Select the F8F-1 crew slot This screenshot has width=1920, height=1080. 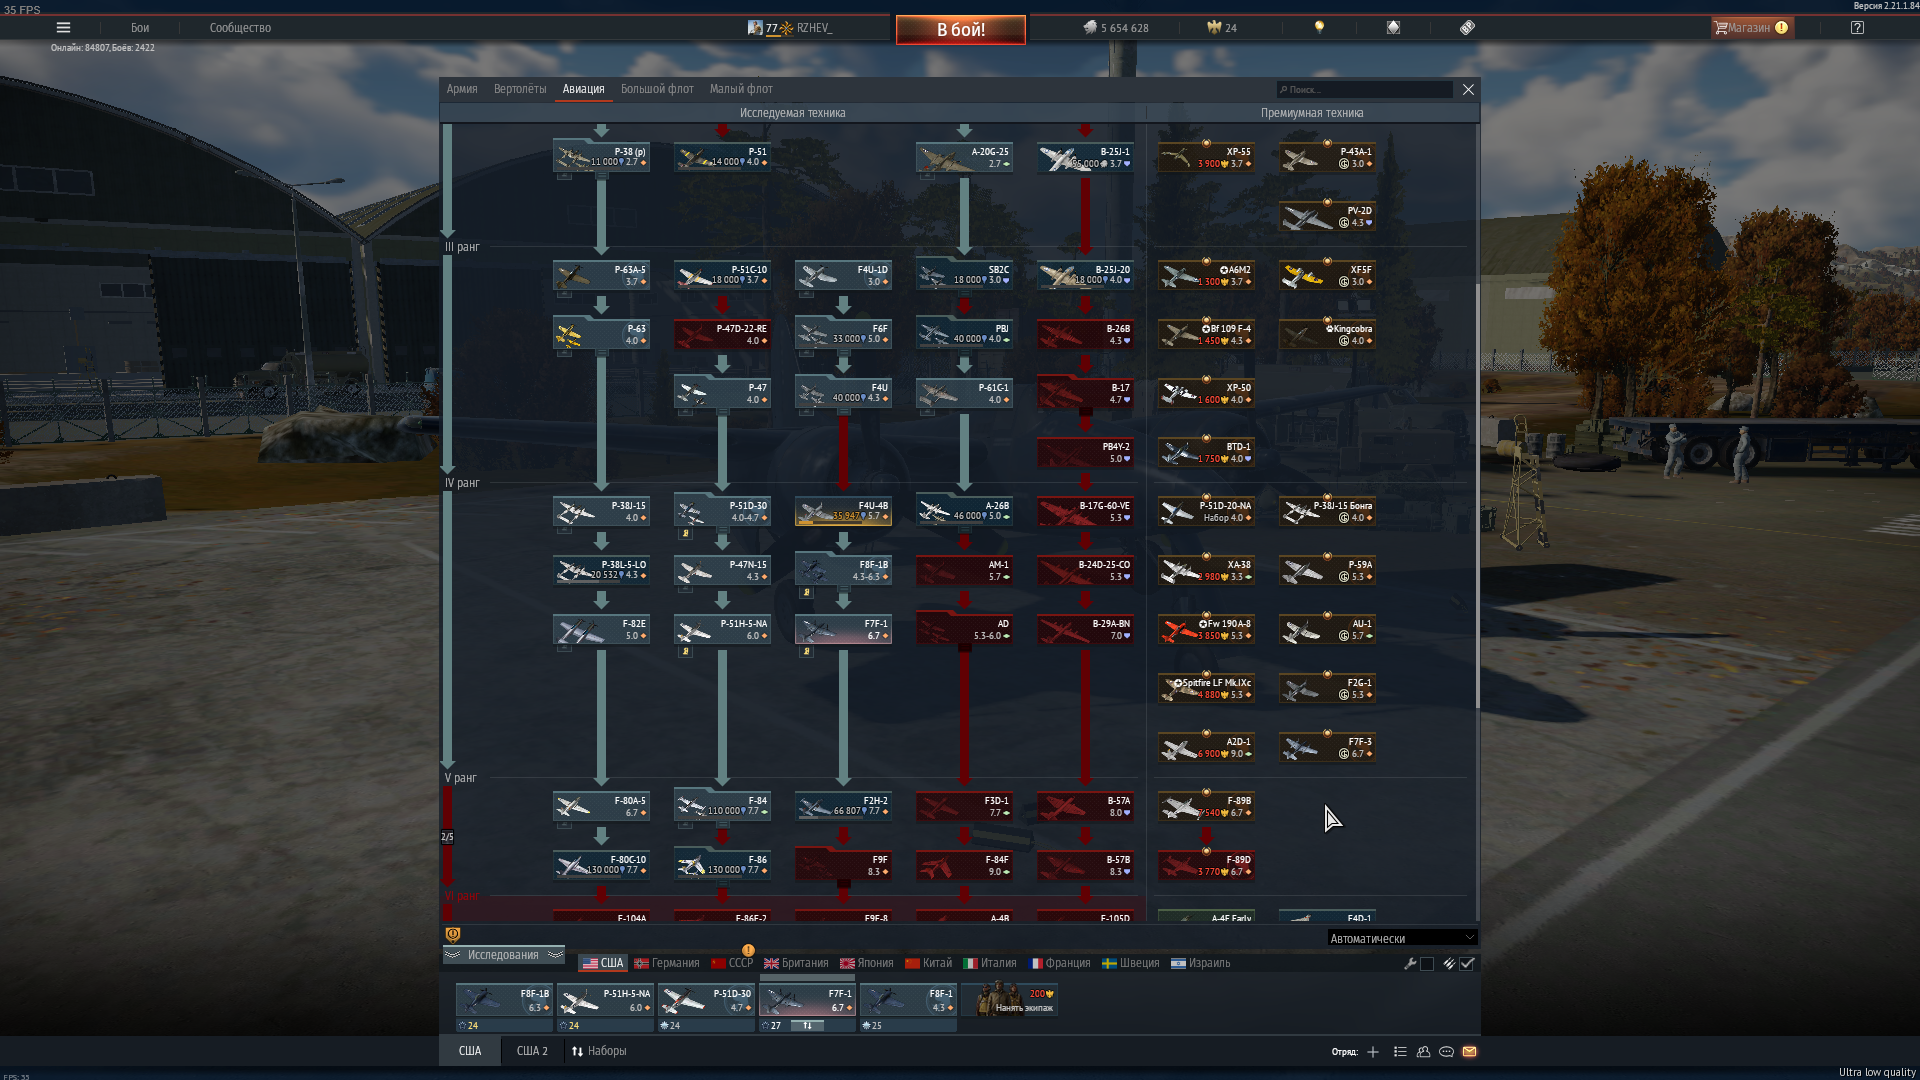click(x=908, y=1000)
